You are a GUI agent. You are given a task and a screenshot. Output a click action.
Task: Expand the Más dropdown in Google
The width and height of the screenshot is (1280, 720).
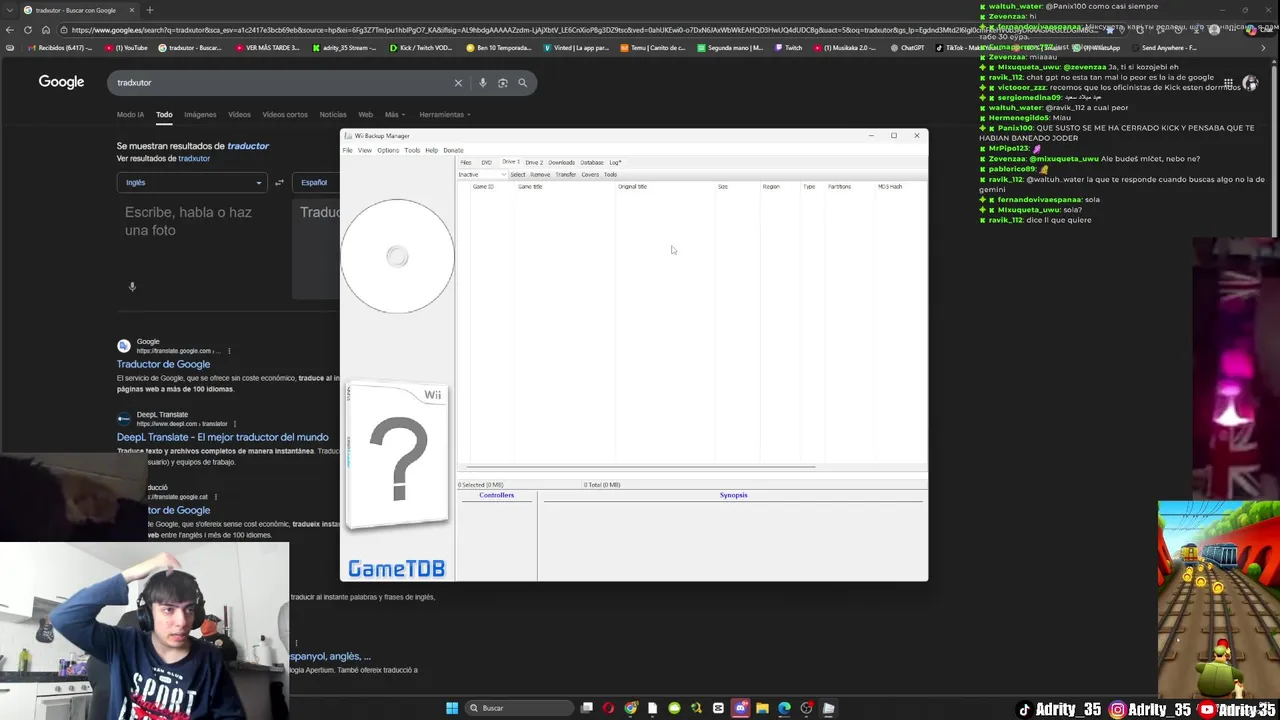click(x=394, y=115)
